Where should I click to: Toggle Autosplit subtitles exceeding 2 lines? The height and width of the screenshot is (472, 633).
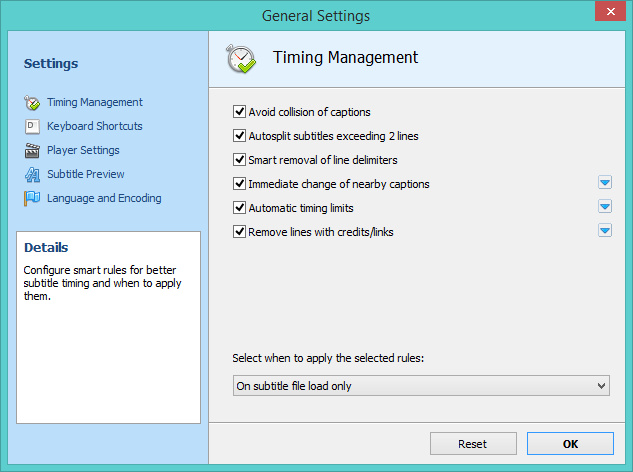point(239,136)
